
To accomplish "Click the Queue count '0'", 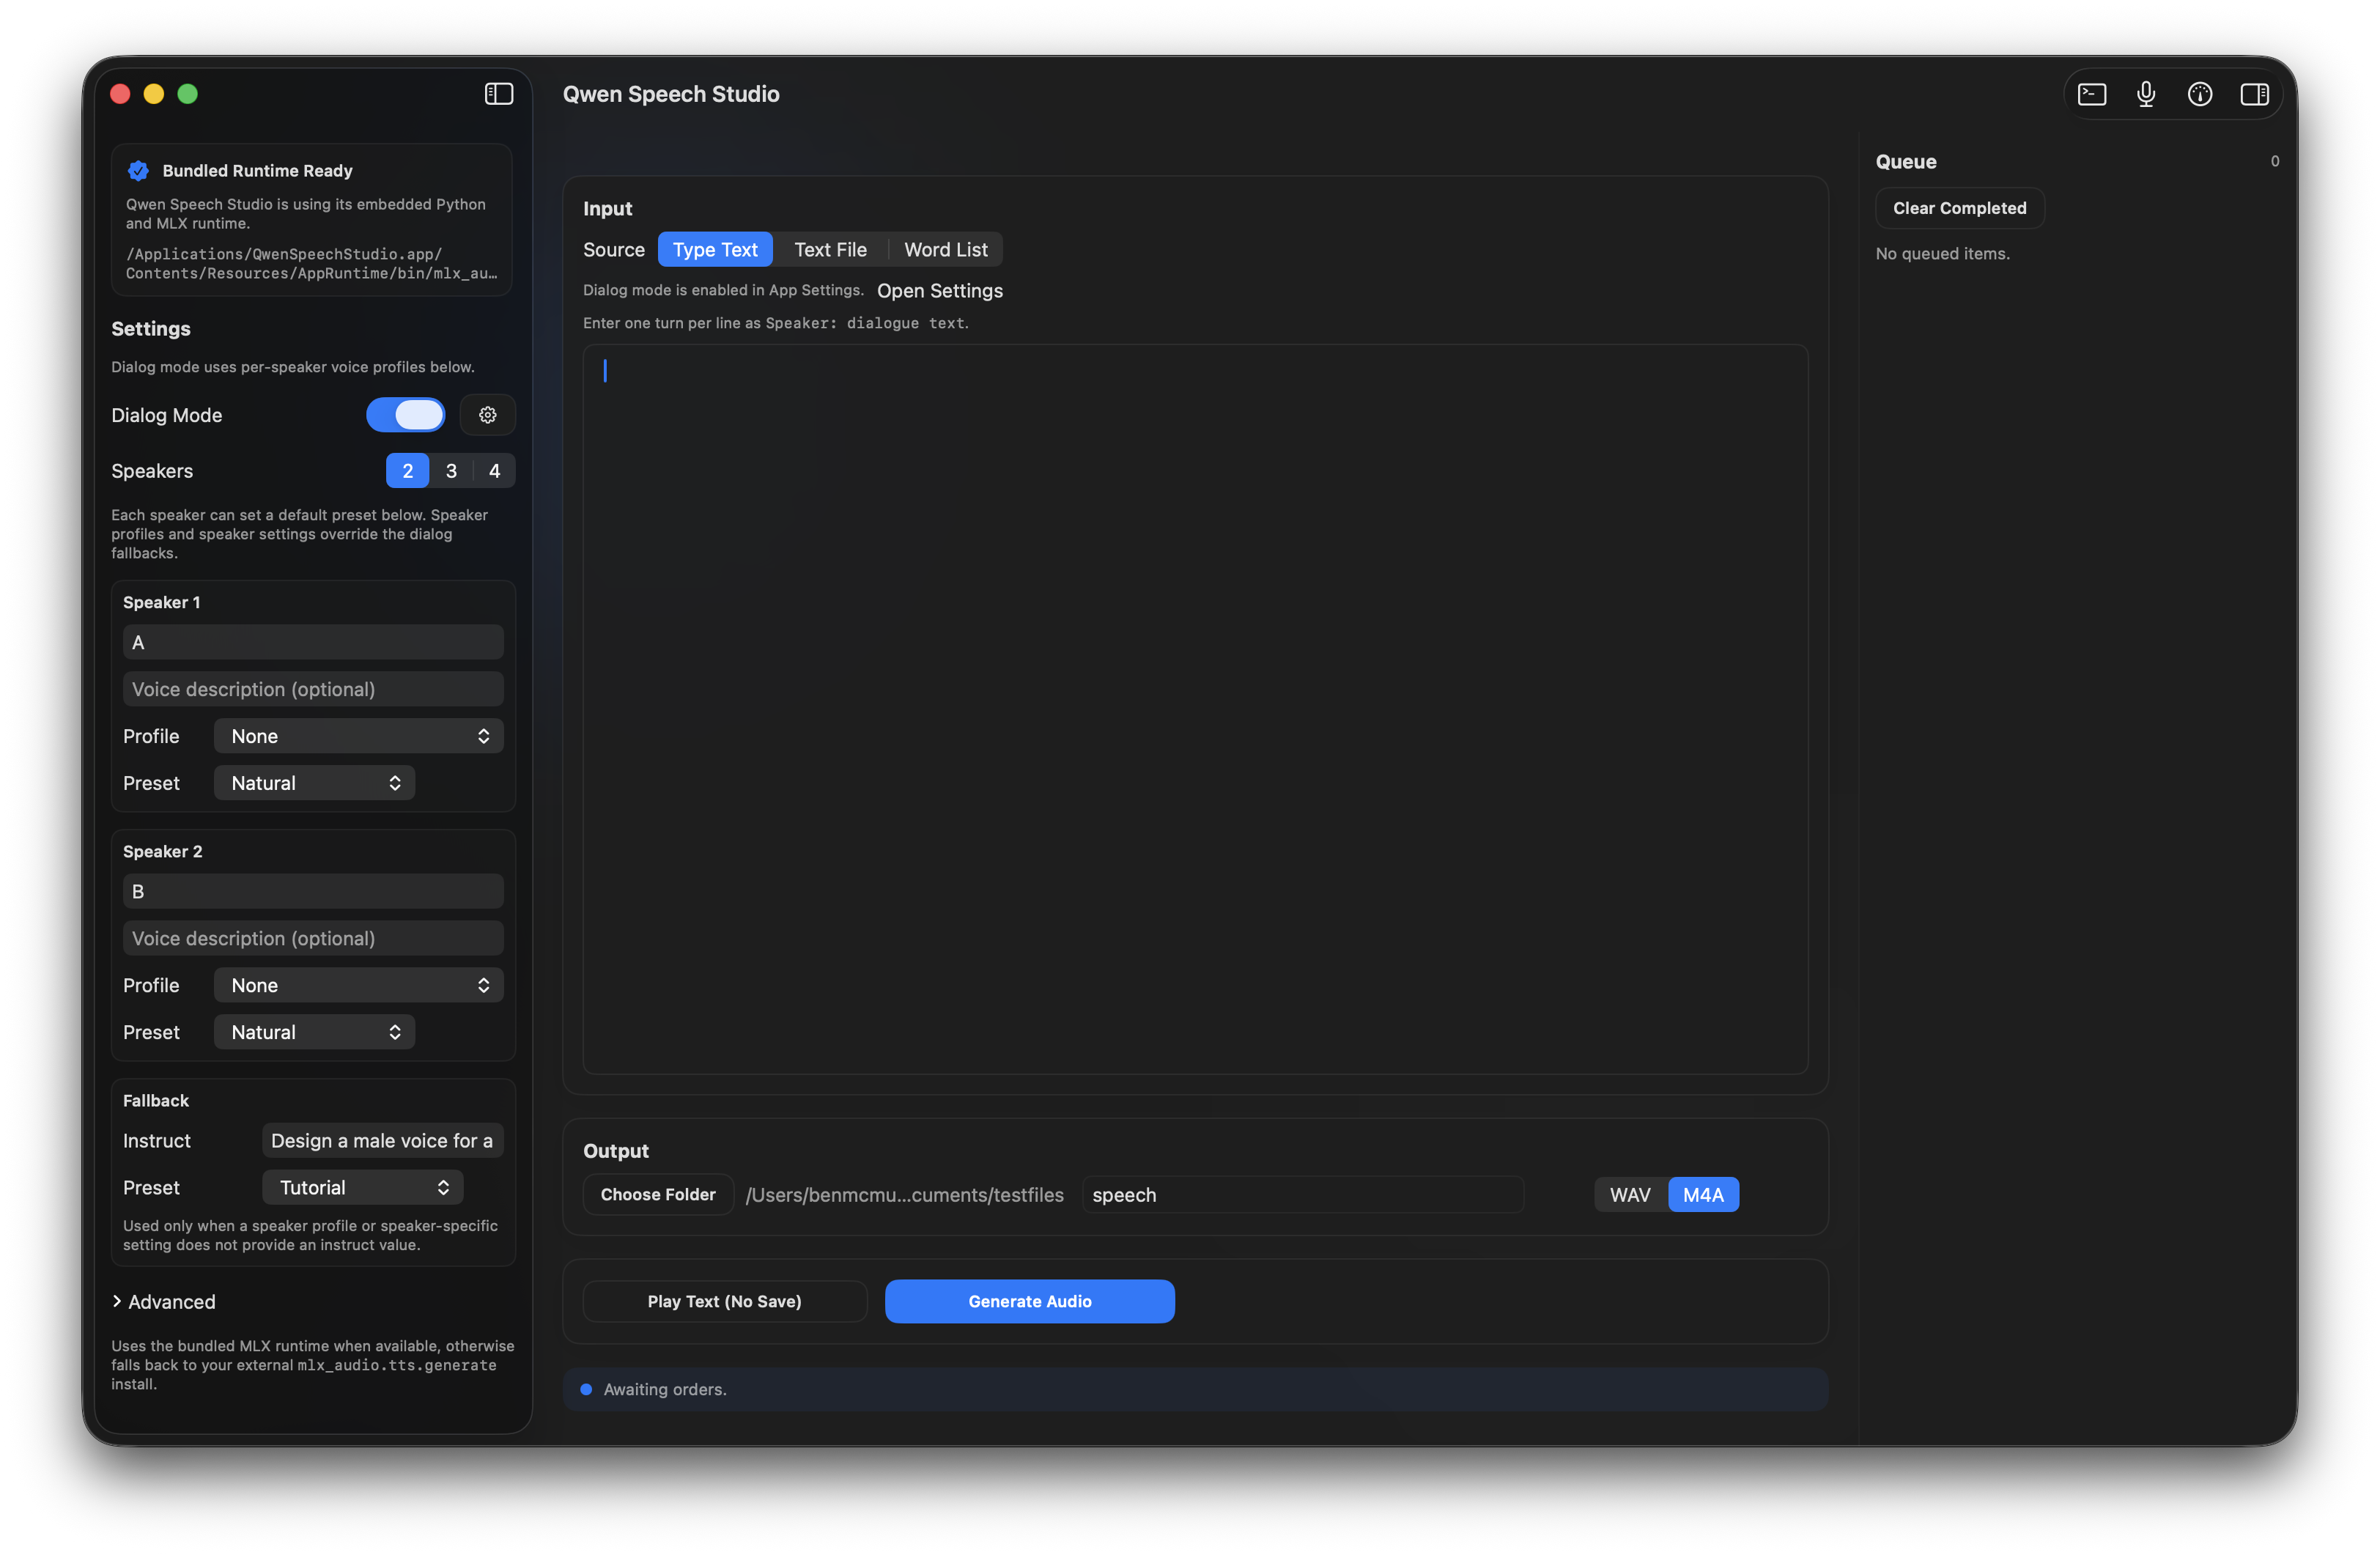I will (2274, 161).
